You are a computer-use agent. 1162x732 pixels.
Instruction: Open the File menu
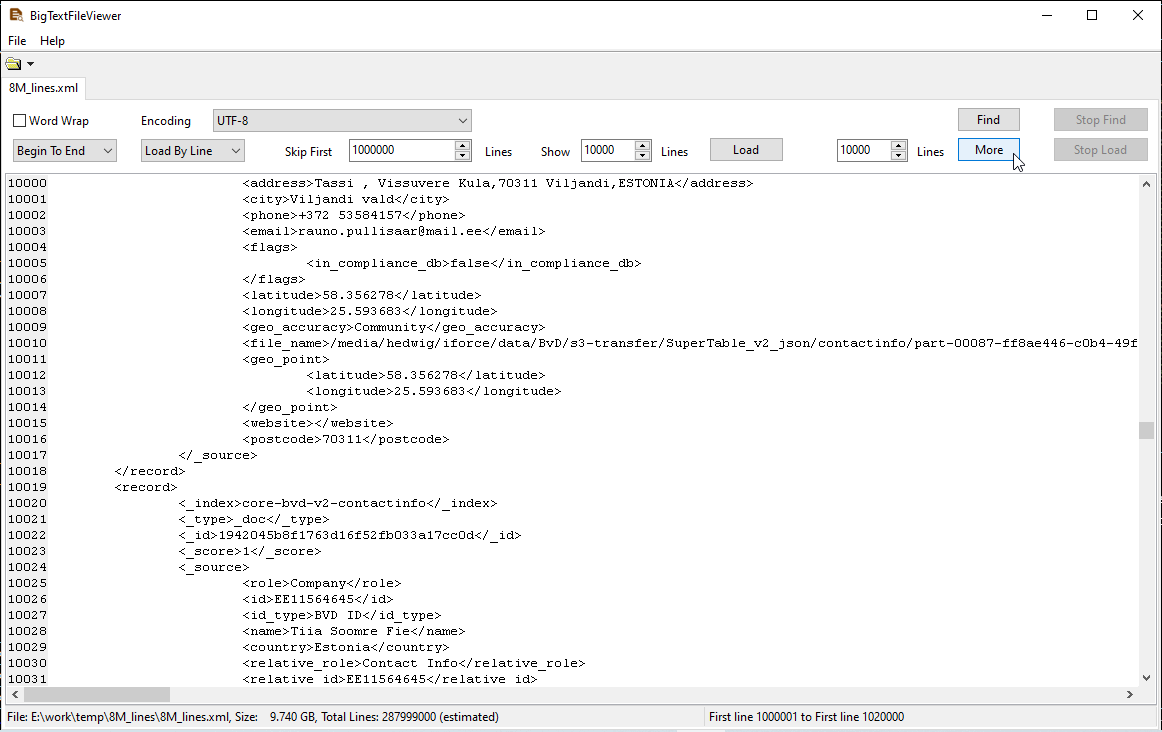[17, 41]
